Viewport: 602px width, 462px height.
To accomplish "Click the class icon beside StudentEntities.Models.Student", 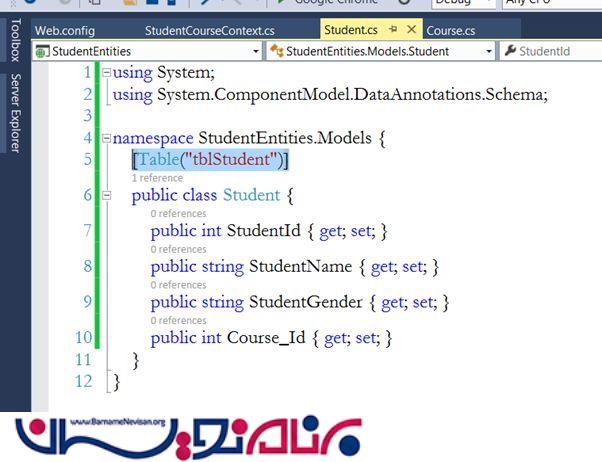I will [276, 51].
